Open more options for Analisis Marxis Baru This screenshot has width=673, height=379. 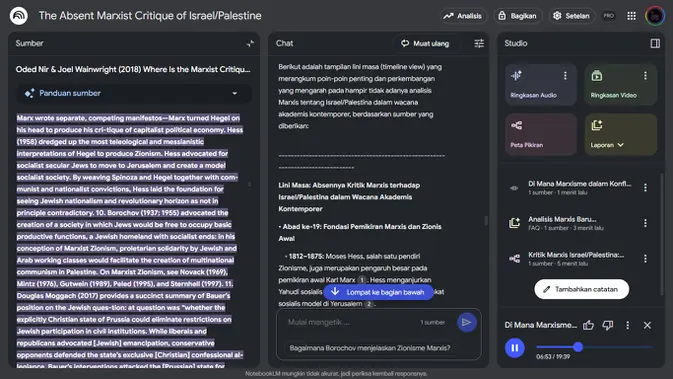pos(645,223)
